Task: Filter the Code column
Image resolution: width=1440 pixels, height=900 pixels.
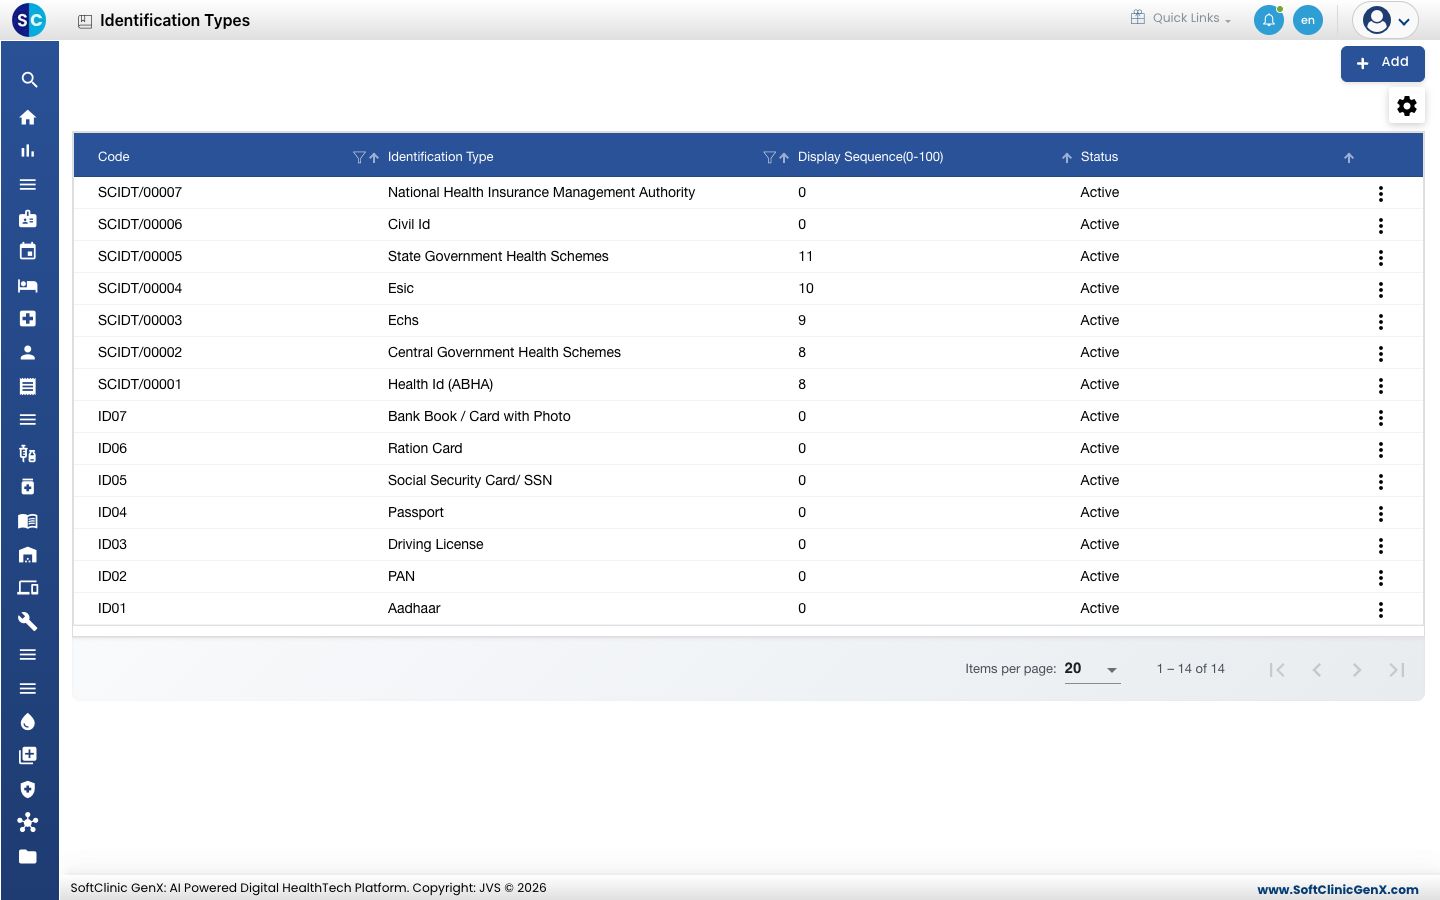Action: [x=359, y=157]
